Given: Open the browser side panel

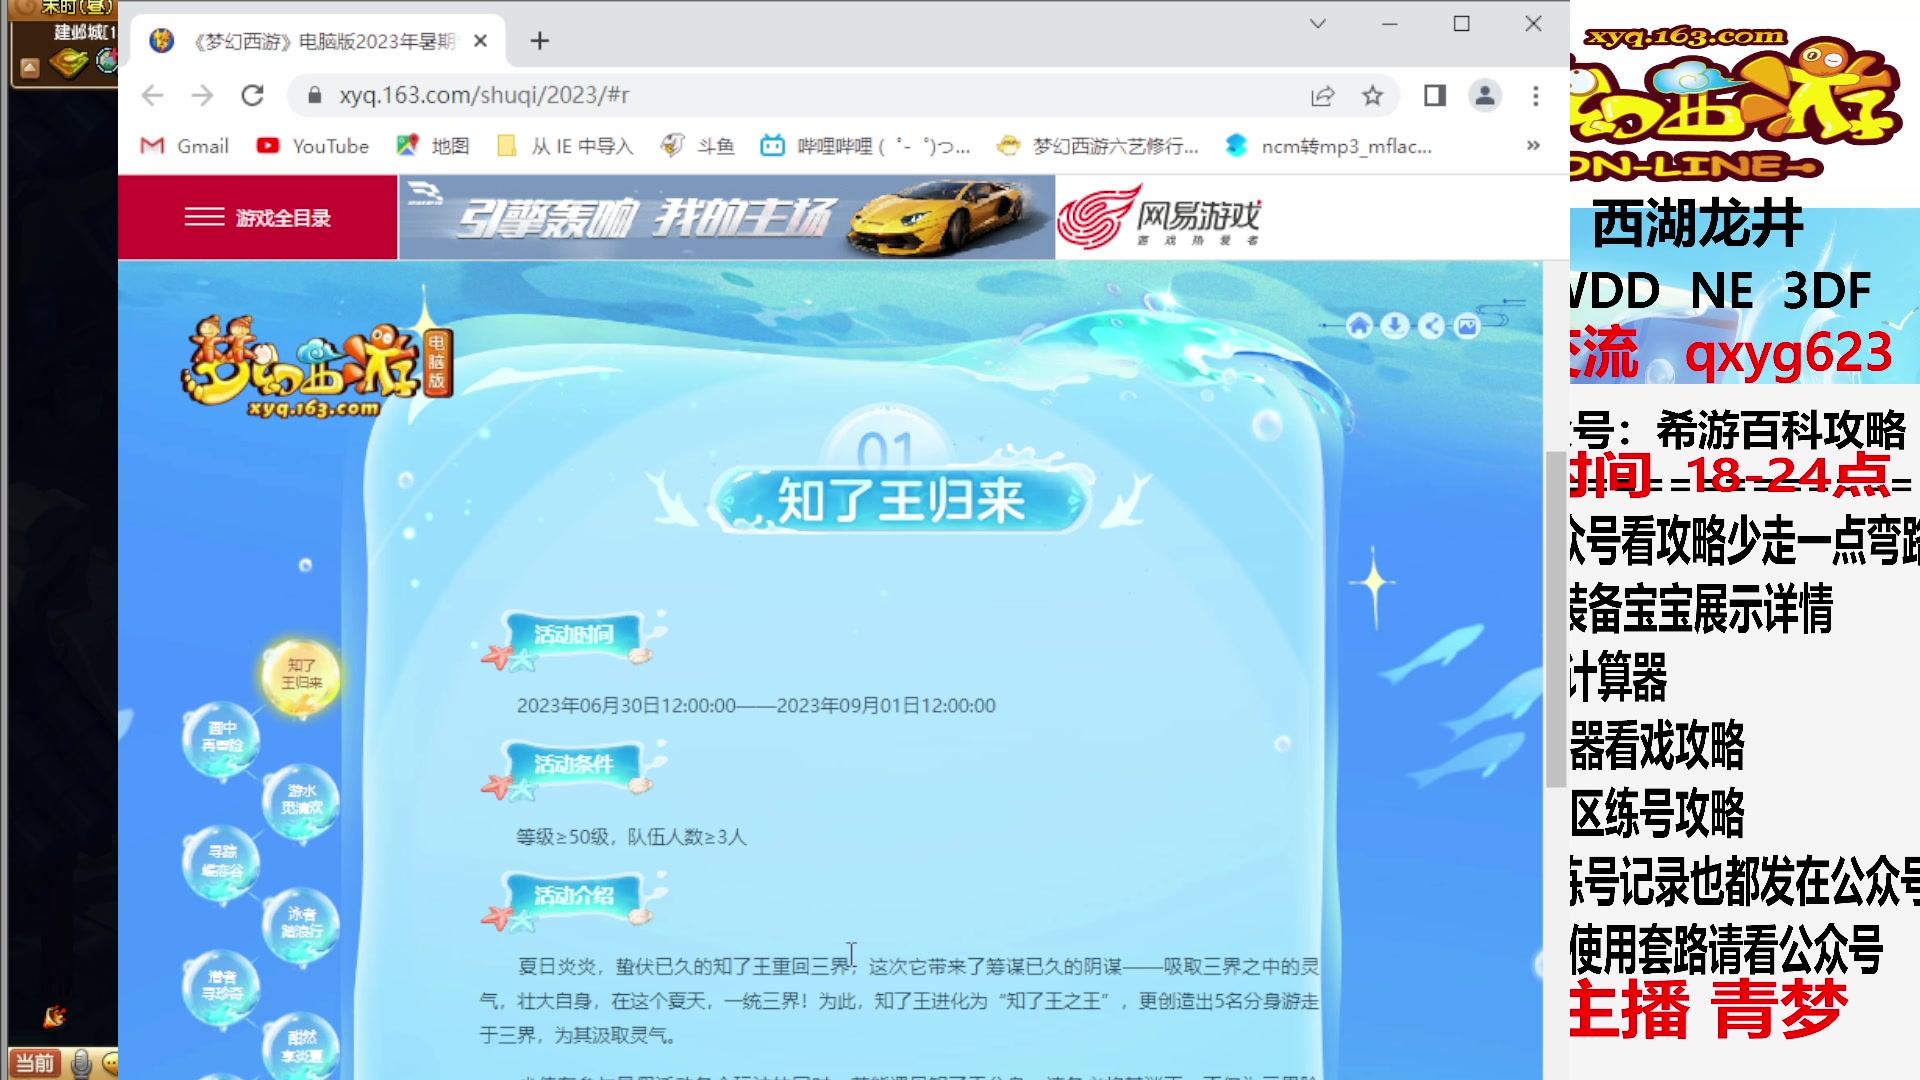Looking at the screenshot, I should [1435, 96].
